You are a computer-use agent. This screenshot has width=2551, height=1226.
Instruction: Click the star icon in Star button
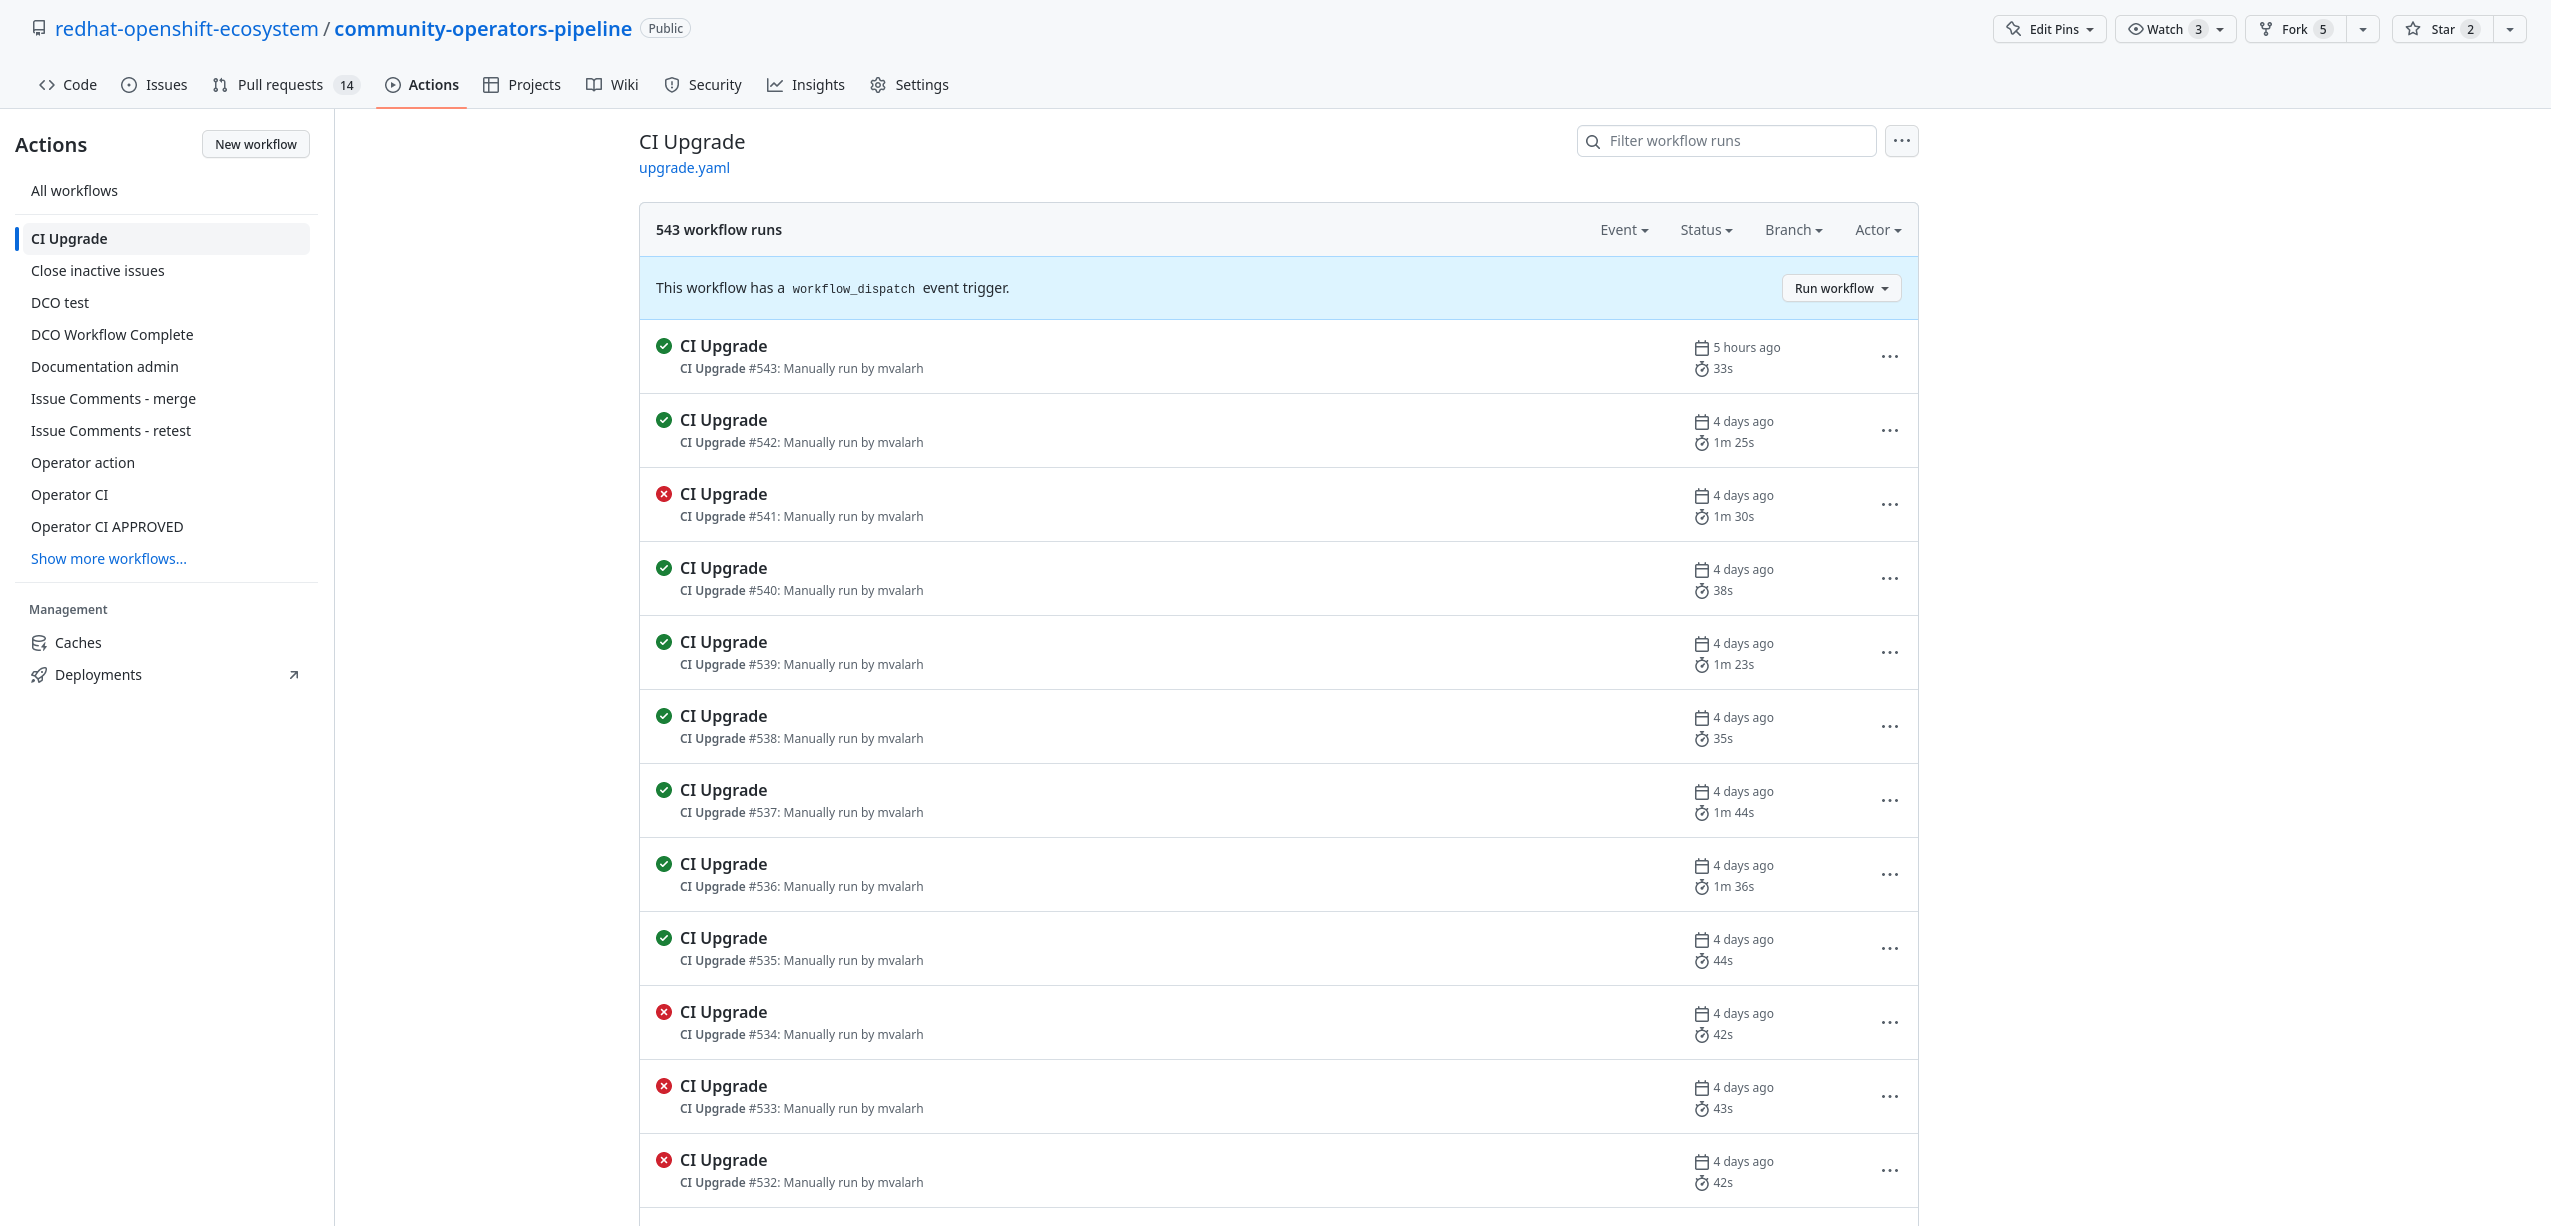point(2413,29)
